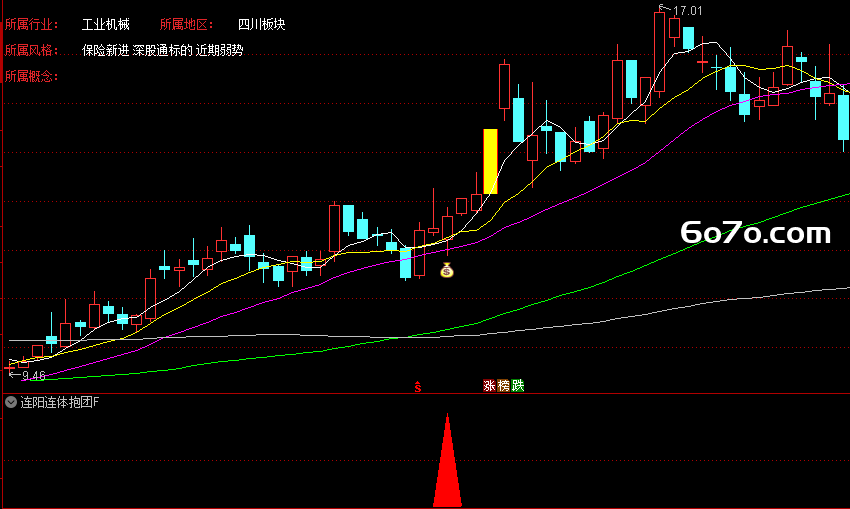The width and height of the screenshot is (850, 509).
Task: Click the 17.01 high price label
Action: (687, 11)
